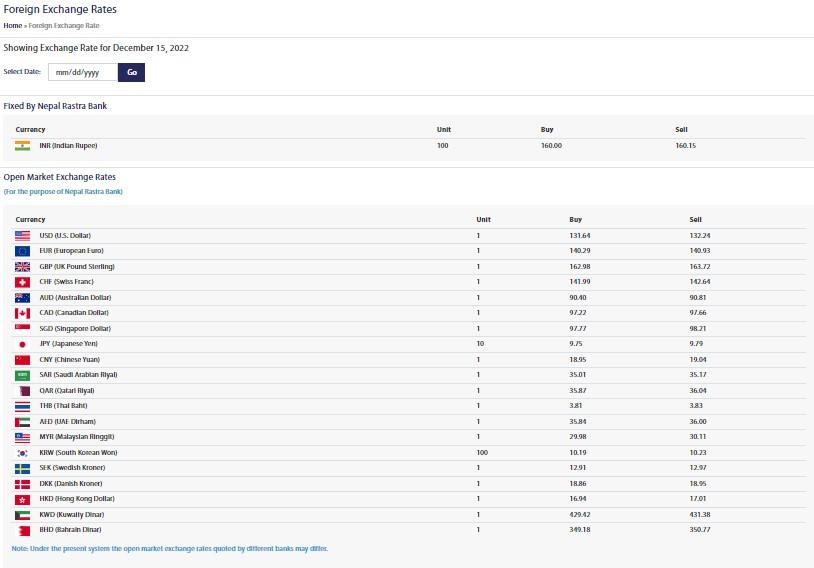The height and width of the screenshot is (568, 814).
Task: Click the Australian Dollar flag icon
Action: click(x=22, y=297)
